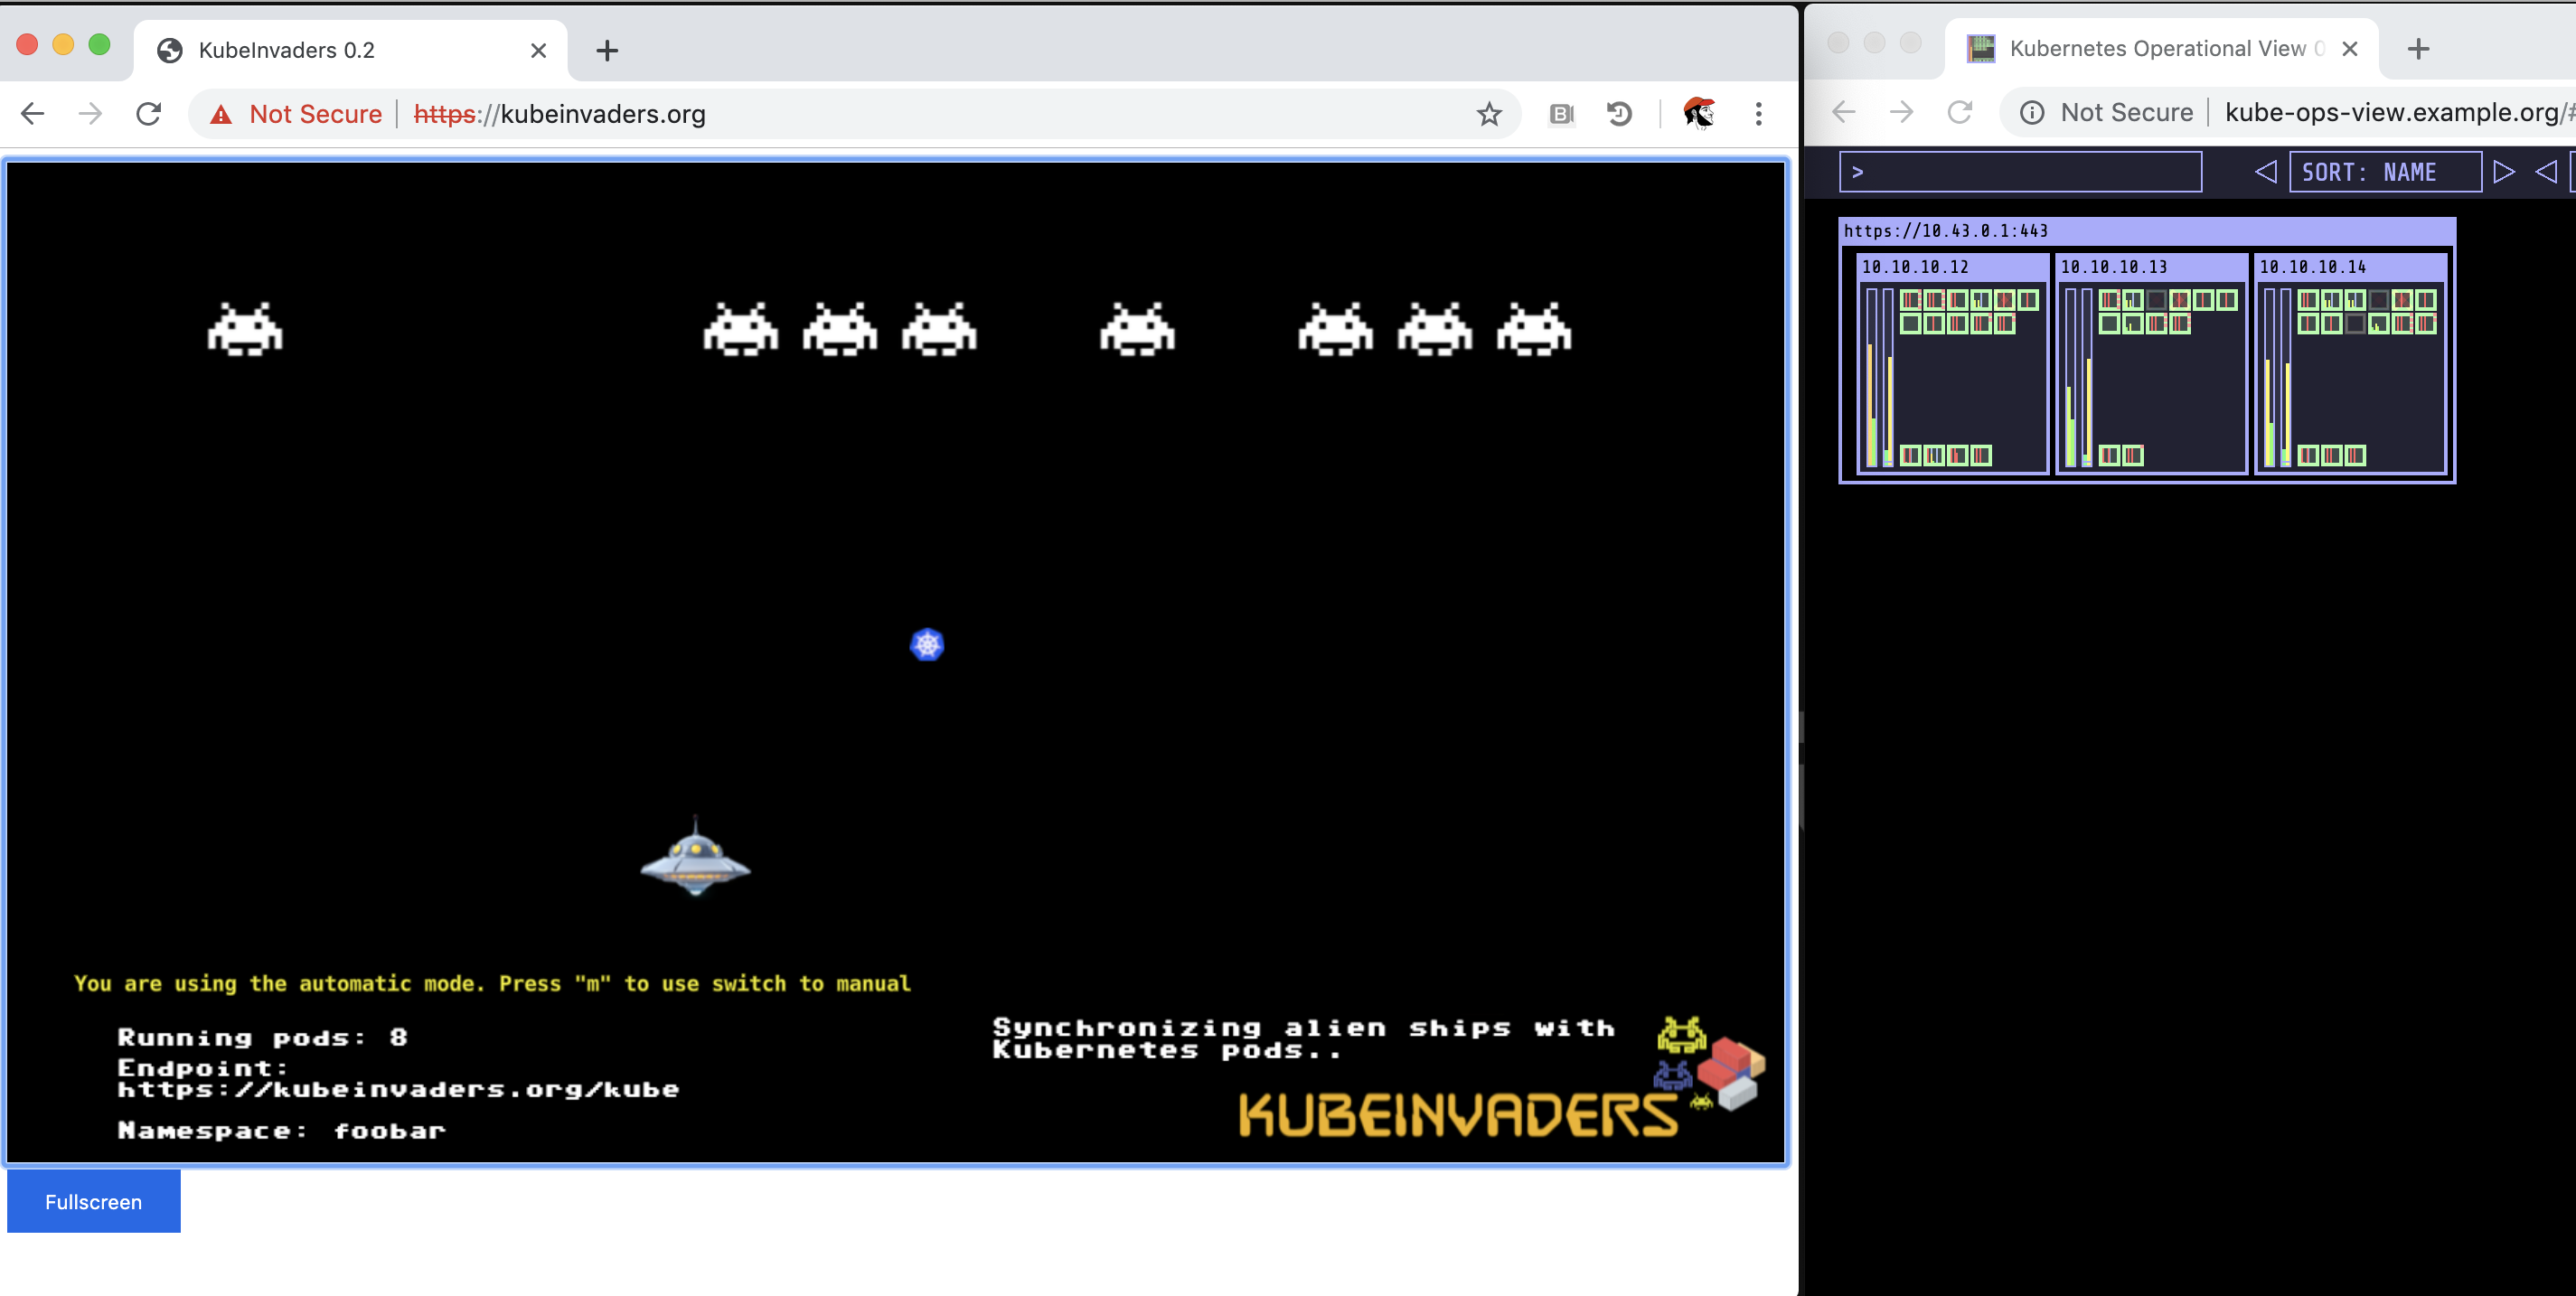
Task: Click the bookmark star in the address bar
Action: pos(1489,114)
